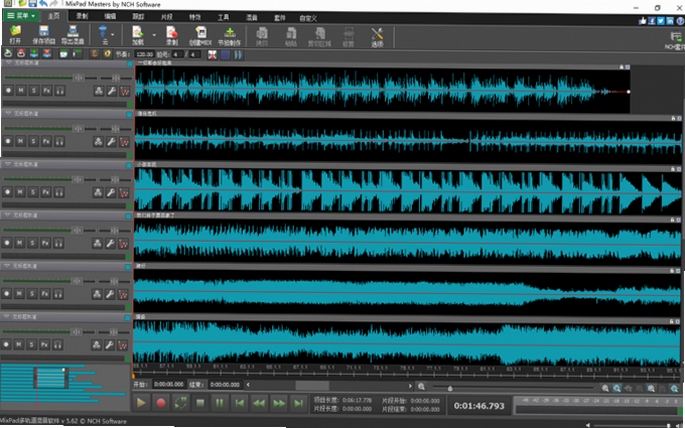Open a project with the 打开 icon
685x428 pixels.
click(x=15, y=35)
